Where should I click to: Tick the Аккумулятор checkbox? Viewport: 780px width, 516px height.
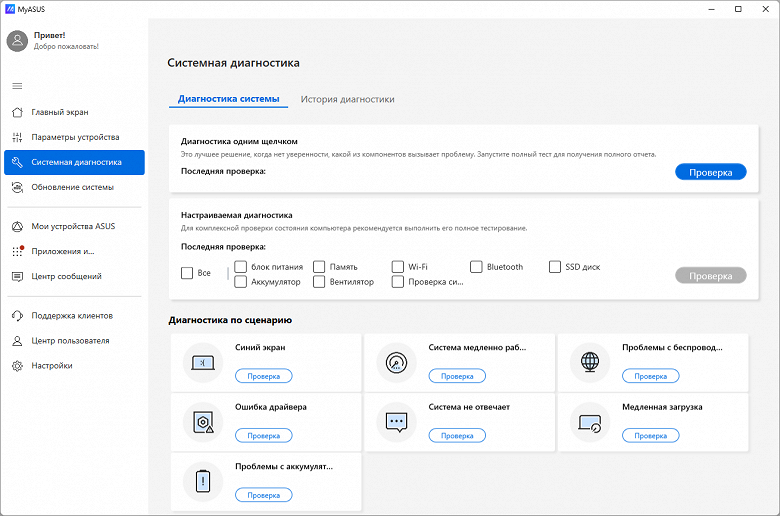point(241,282)
